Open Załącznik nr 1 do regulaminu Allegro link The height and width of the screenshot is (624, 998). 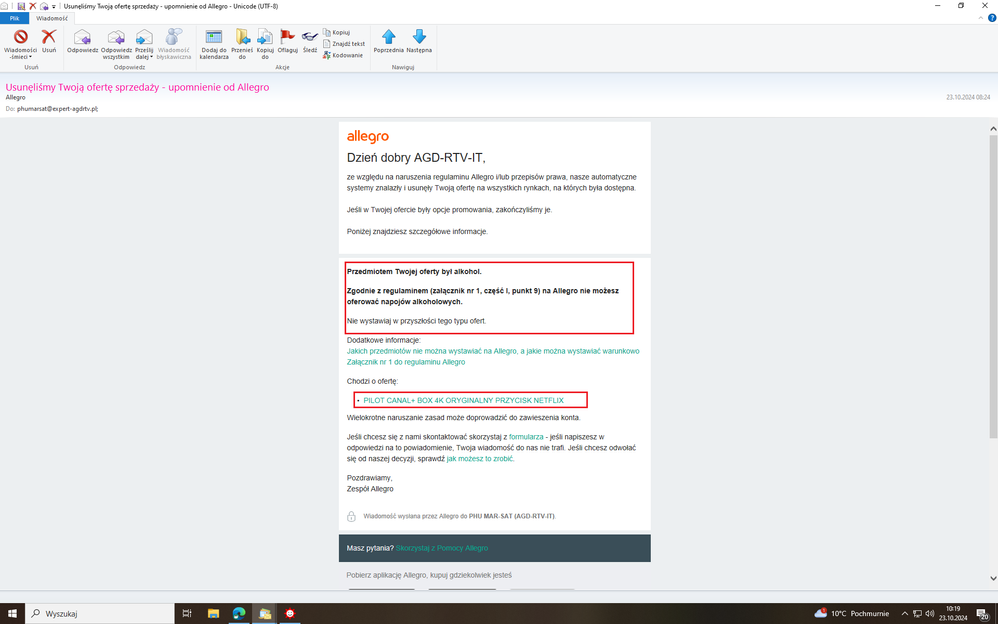click(405, 362)
